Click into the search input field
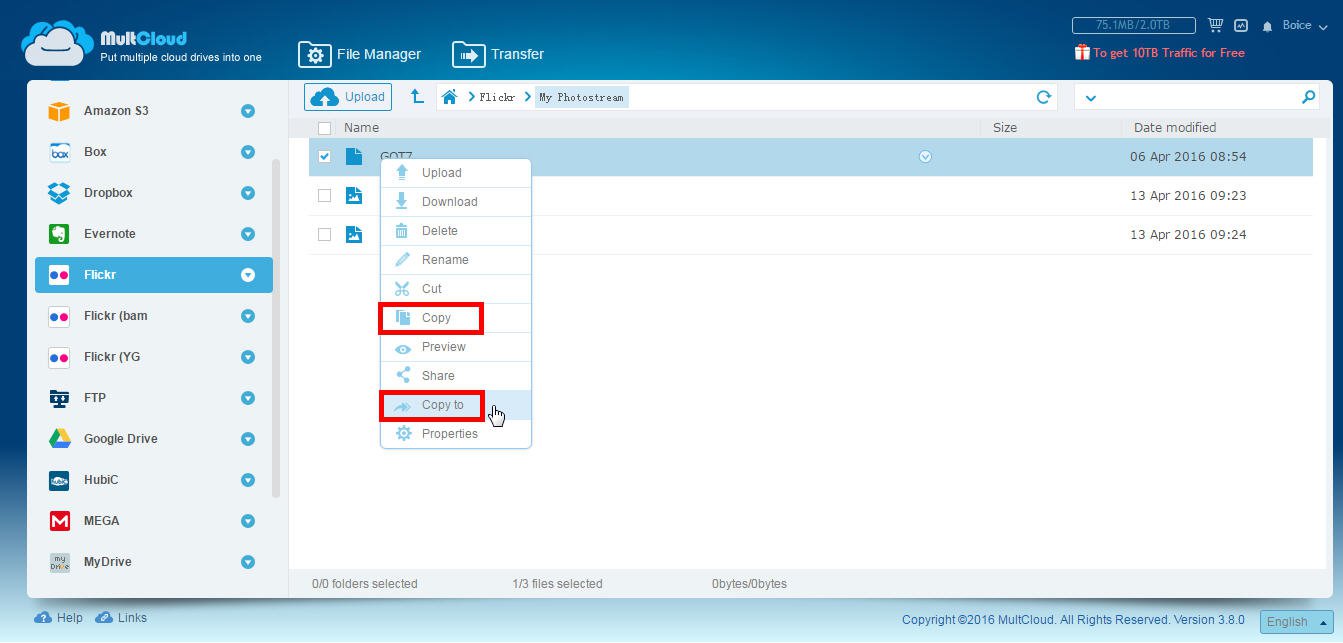 pyautogui.click(x=1198, y=97)
